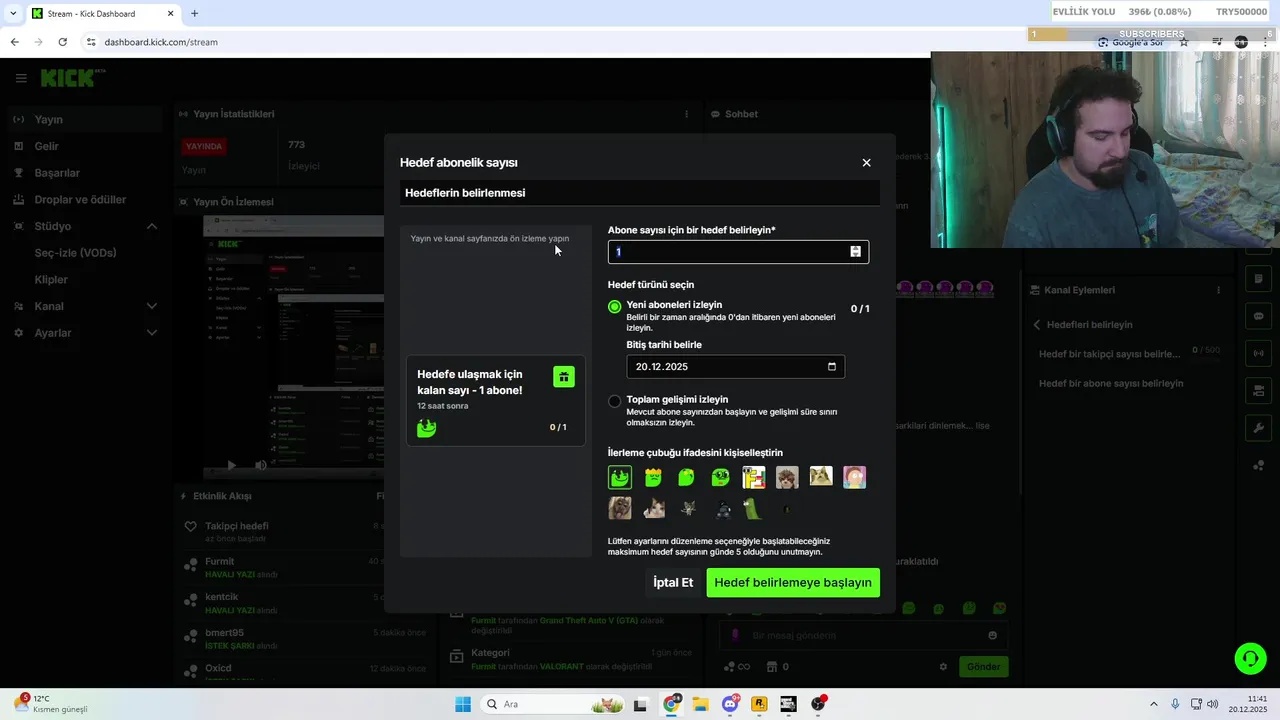Click Hedef bir abone sayısı belirleyin row

[x=1130, y=383]
